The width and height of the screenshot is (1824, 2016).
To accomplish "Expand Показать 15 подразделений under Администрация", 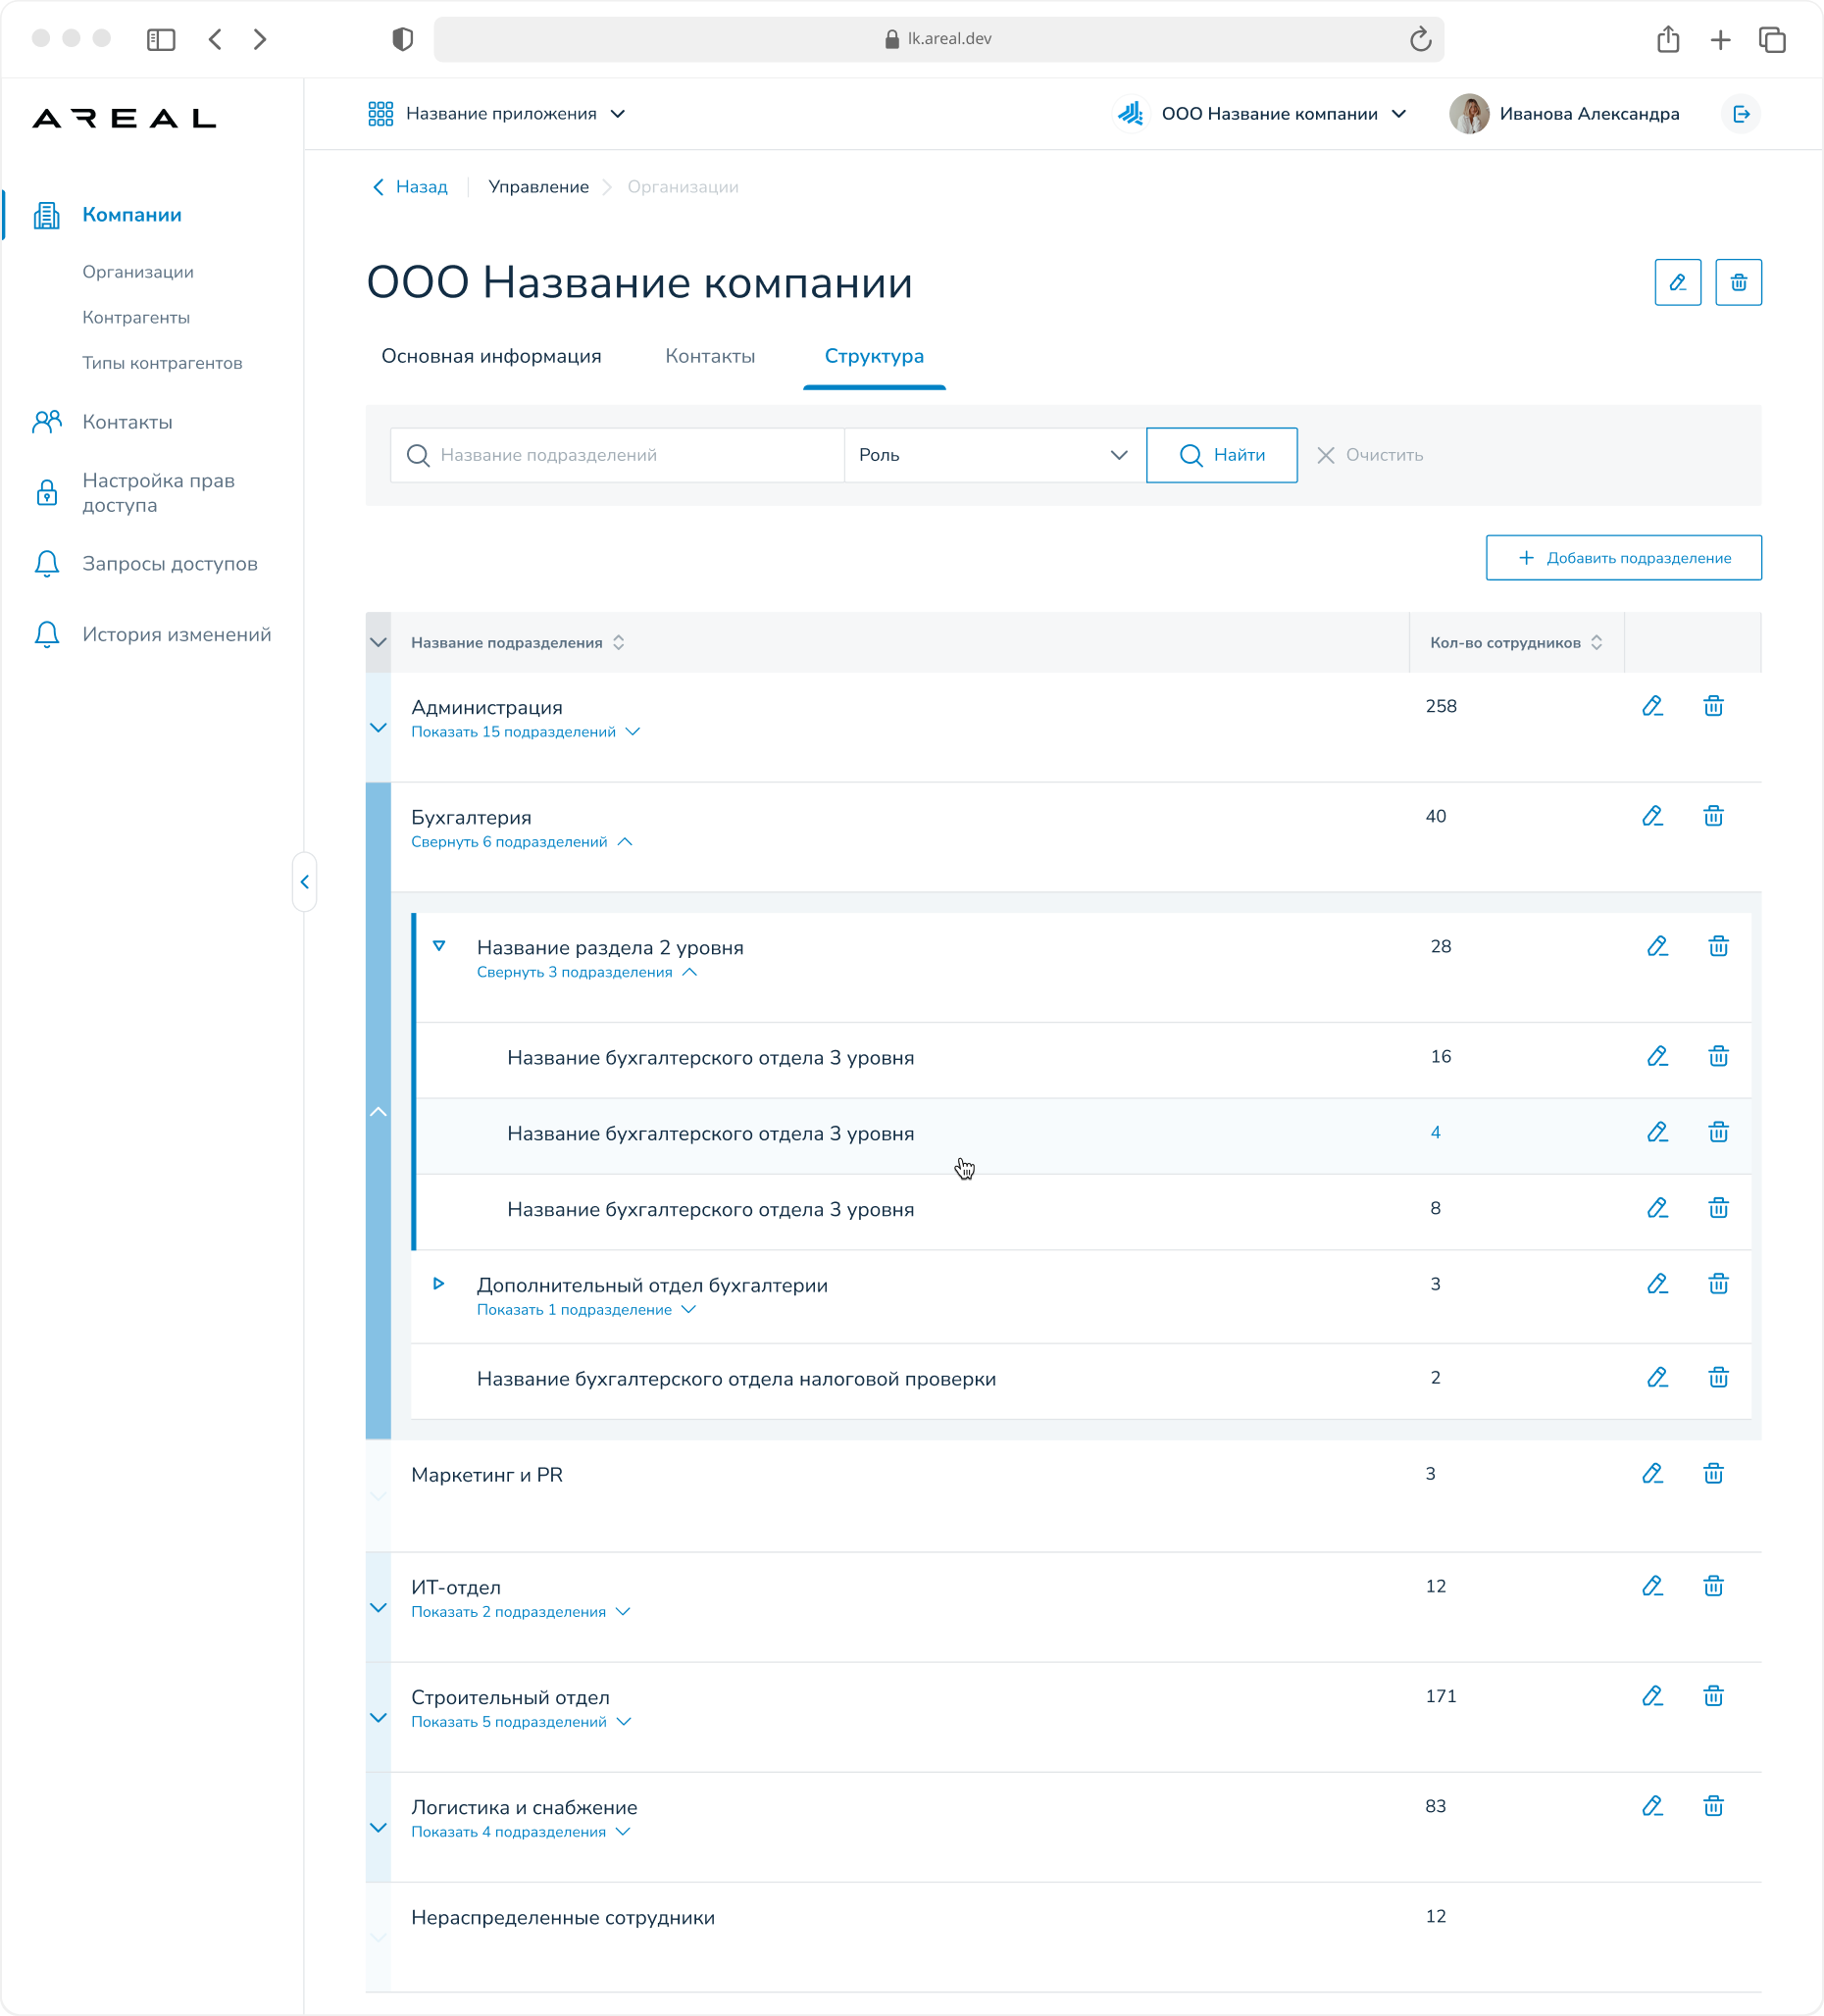I will coord(525,732).
